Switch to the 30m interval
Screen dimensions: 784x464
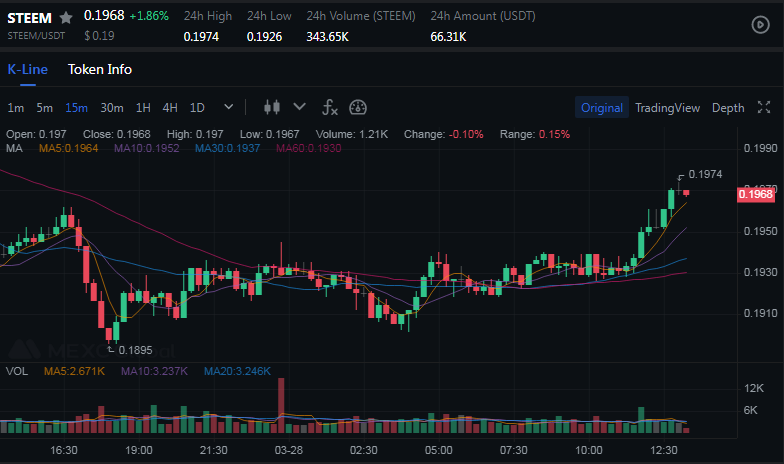point(112,108)
